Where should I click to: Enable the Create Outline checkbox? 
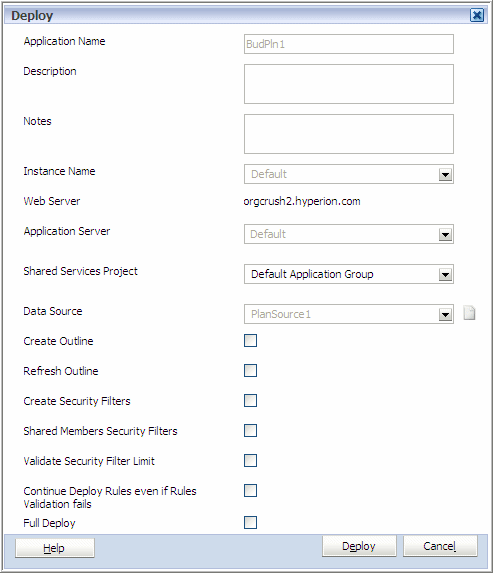[250, 341]
